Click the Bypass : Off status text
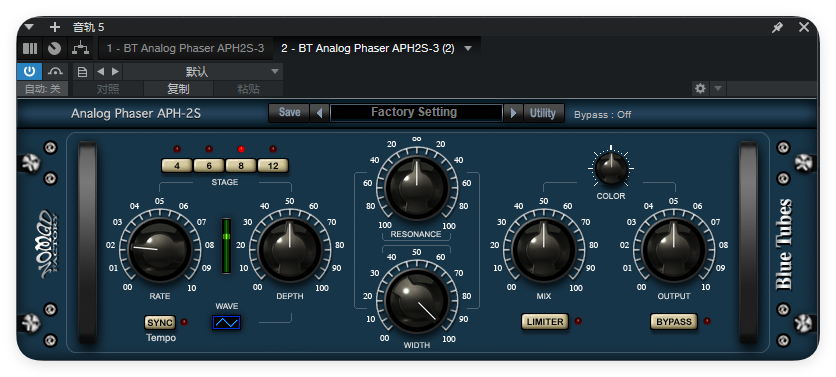Viewport: 836px width, 377px height. pyautogui.click(x=602, y=115)
